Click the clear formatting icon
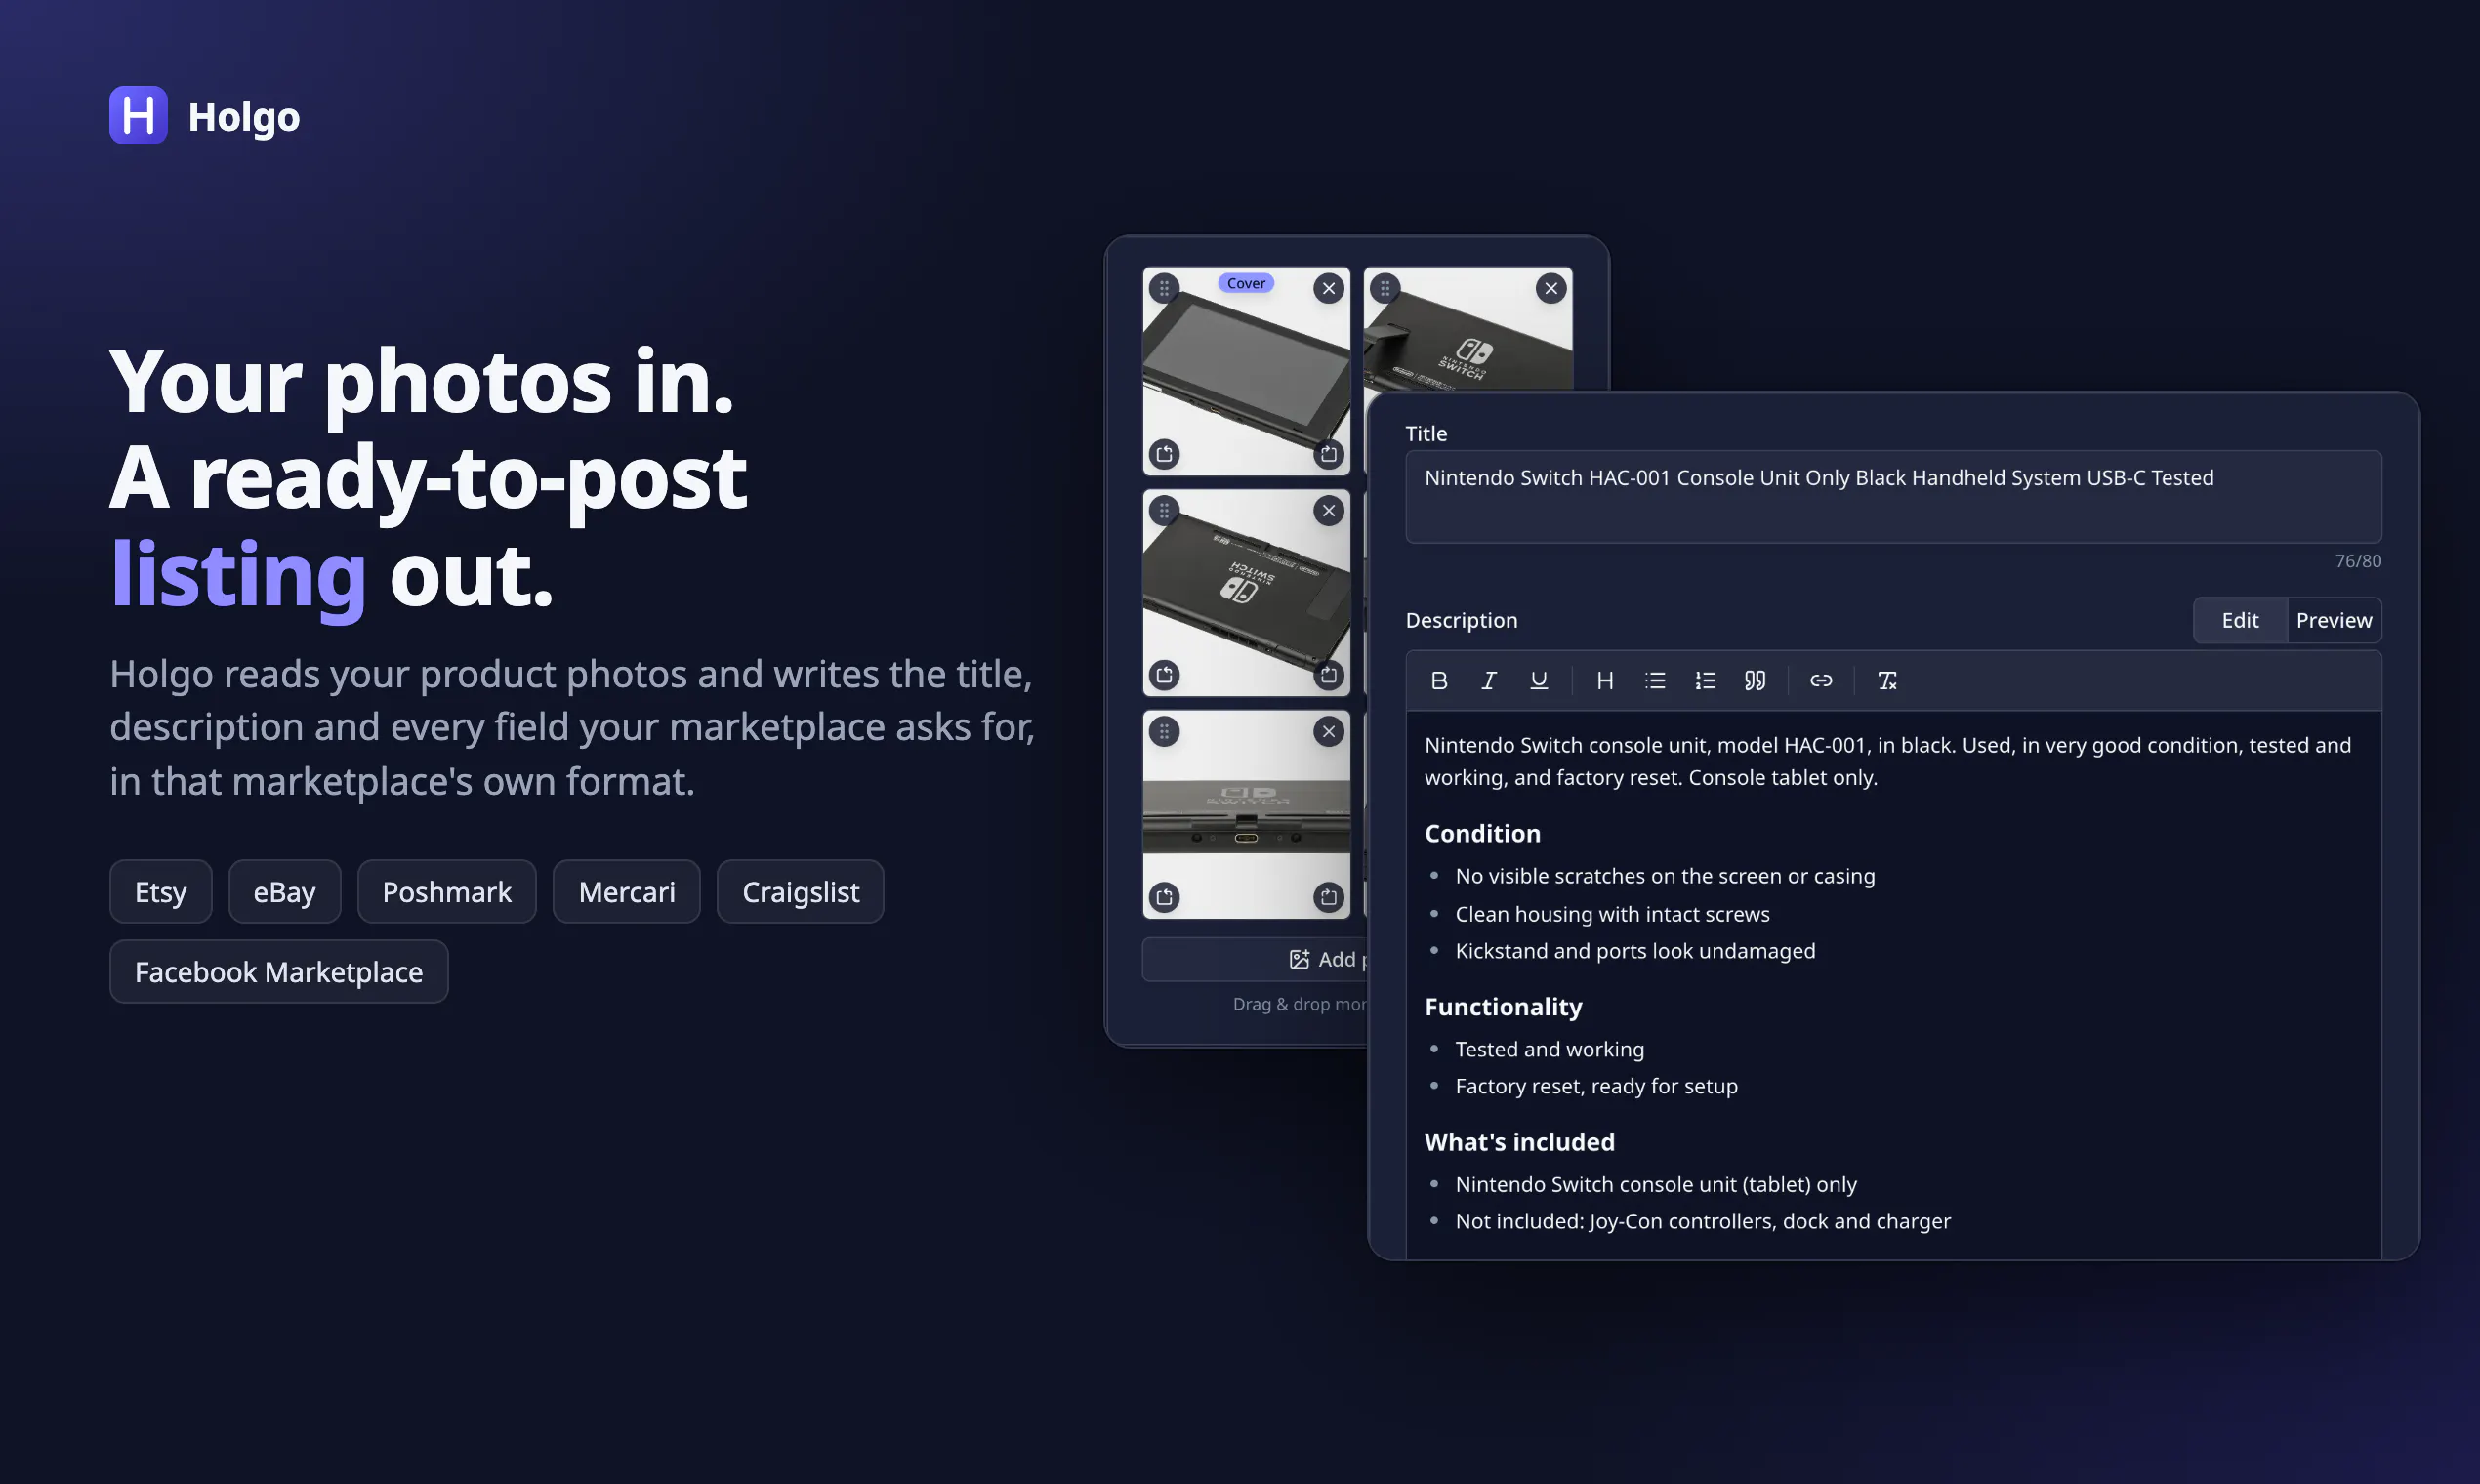The width and height of the screenshot is (2480, 1484). click(1887, 681)
